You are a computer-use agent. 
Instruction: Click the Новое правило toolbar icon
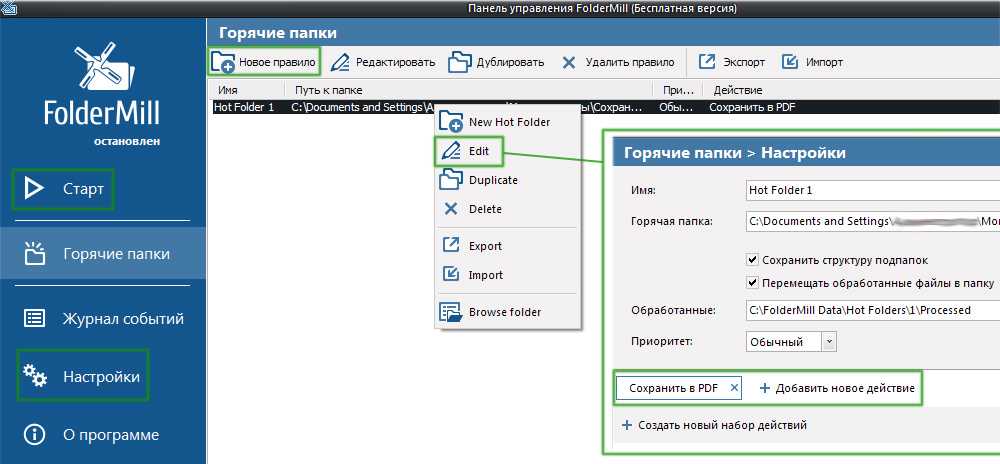(224, 62)
